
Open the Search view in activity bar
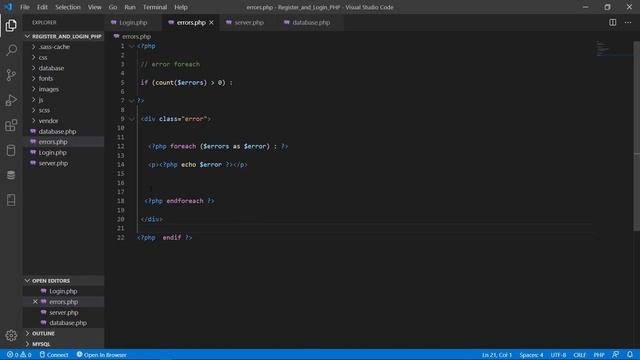(11, 50)
